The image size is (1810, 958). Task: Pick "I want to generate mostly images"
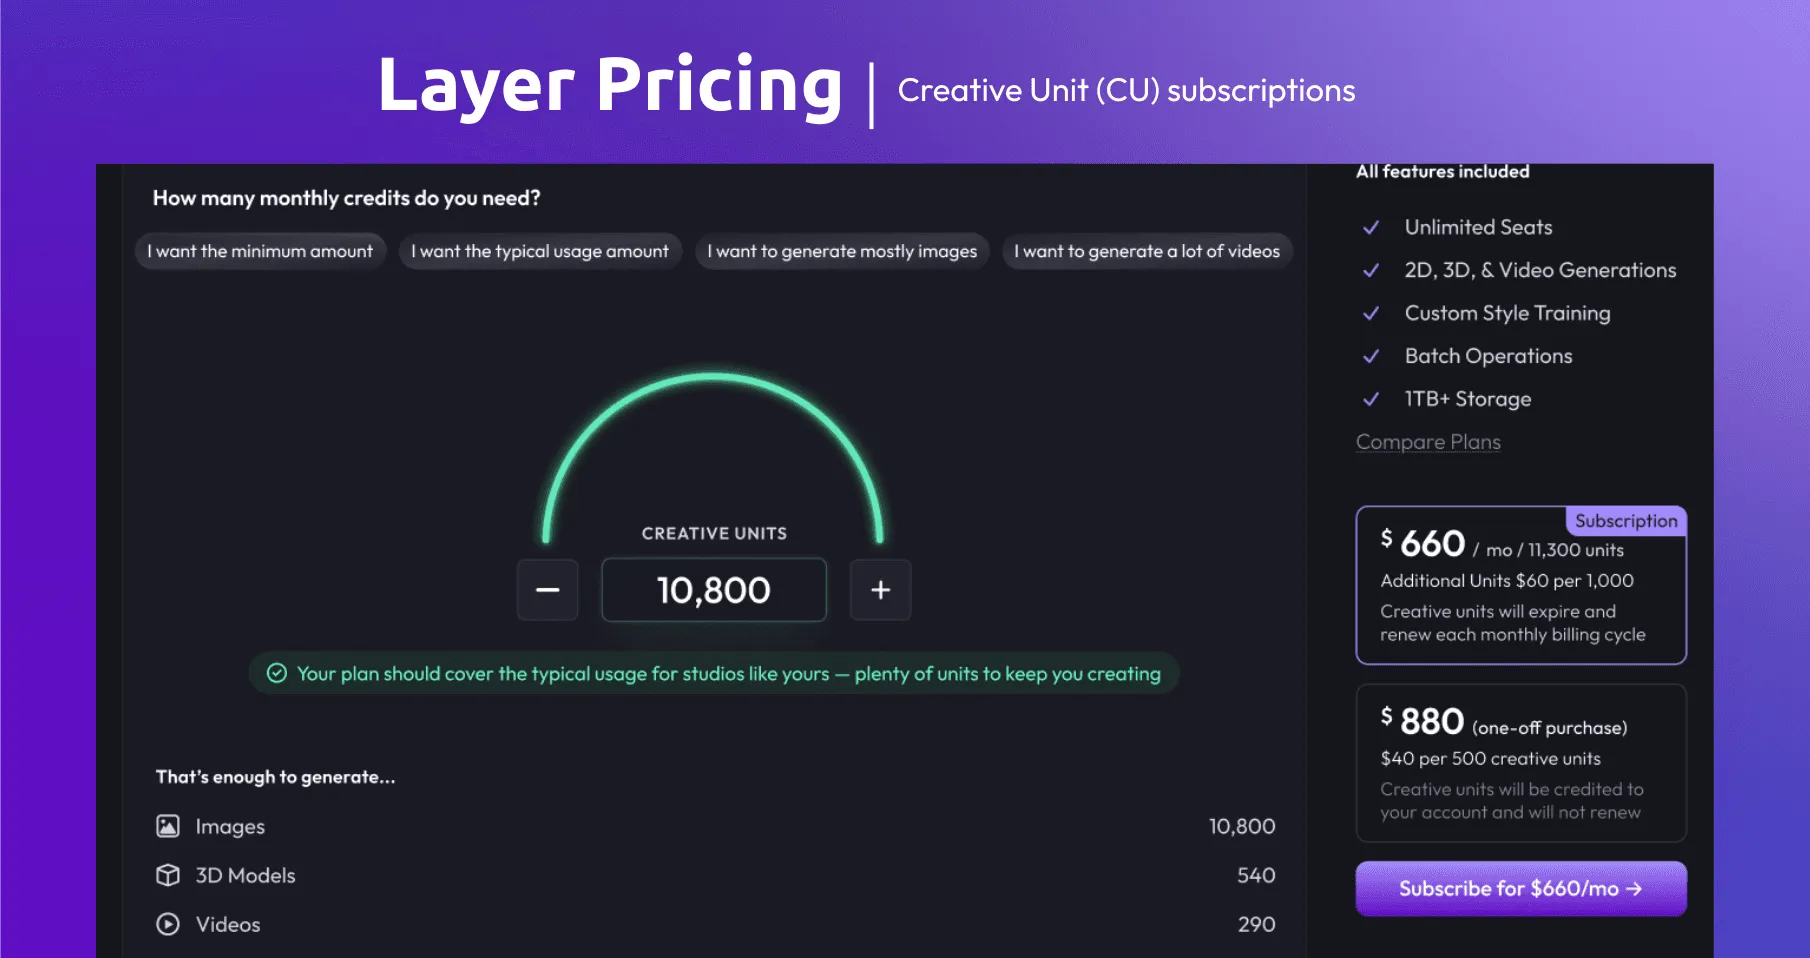point(842,251)
